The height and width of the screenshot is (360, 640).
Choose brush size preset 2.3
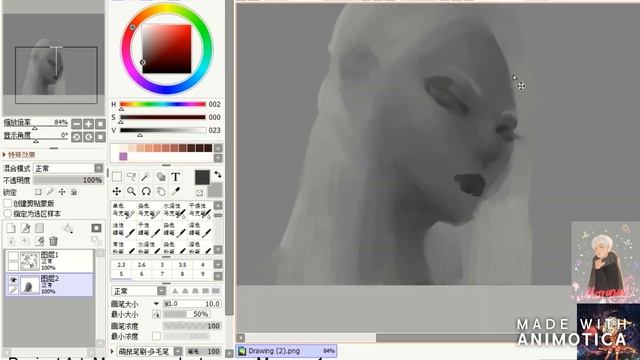[121, 264]
